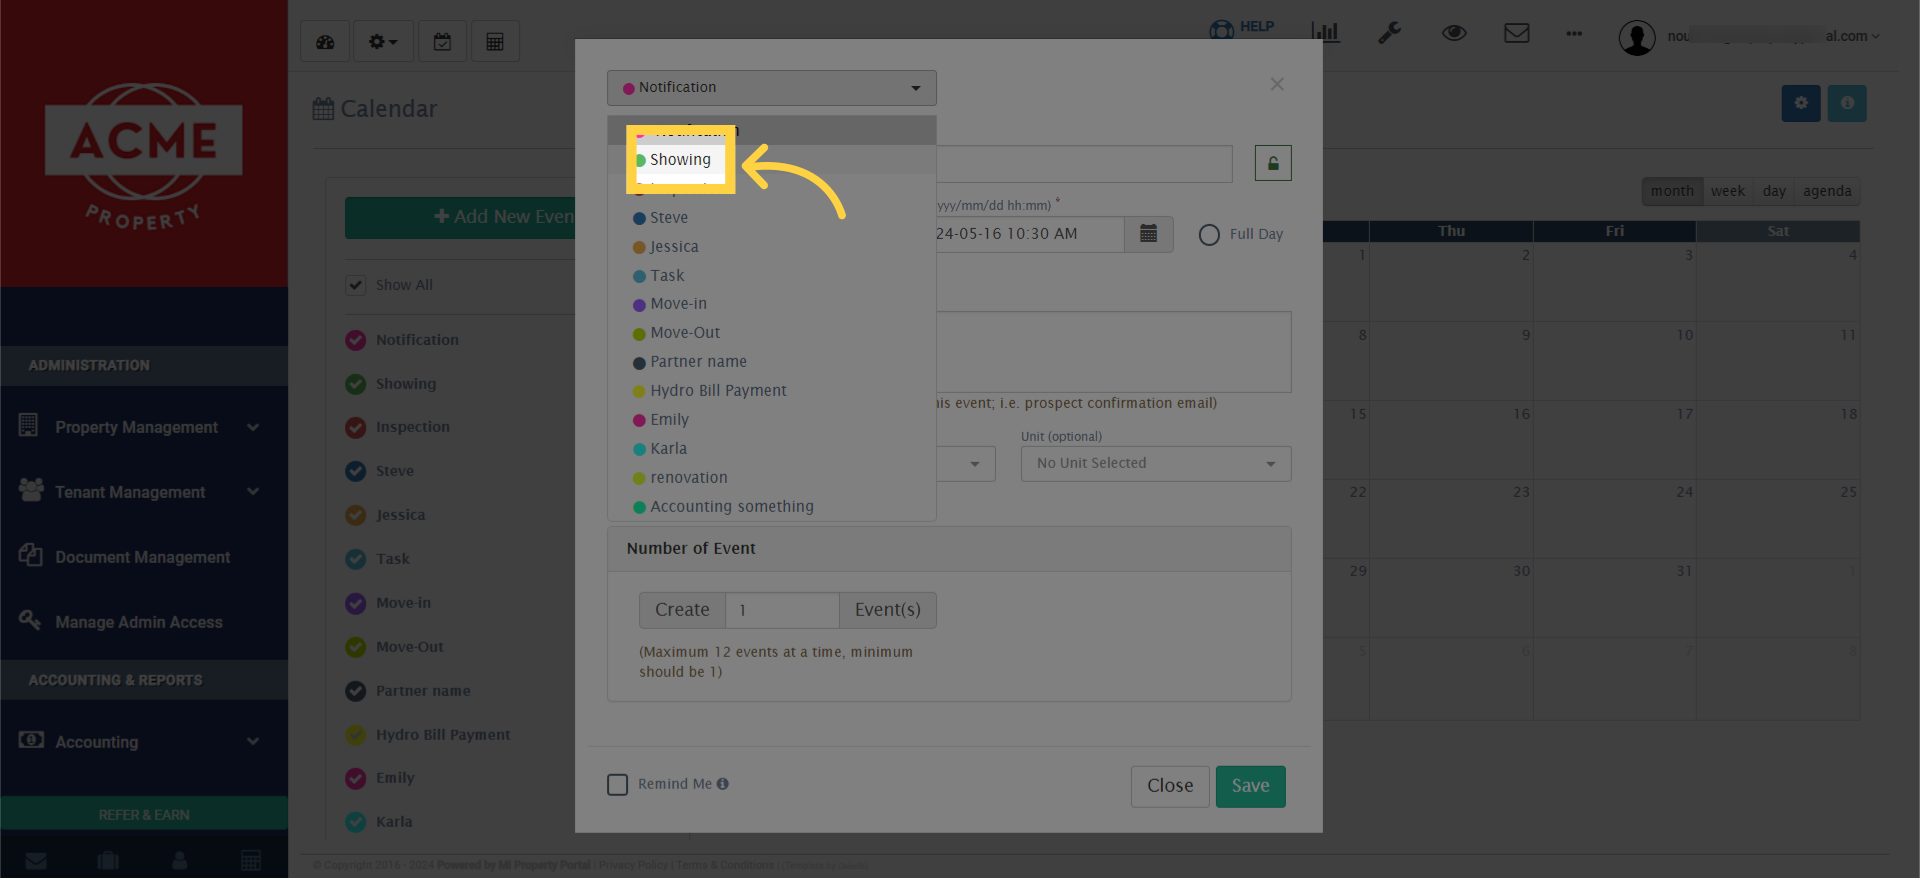Open the HELP support icon
Viewport: 1920px width, 878px height.
(x=1241, y=28)
